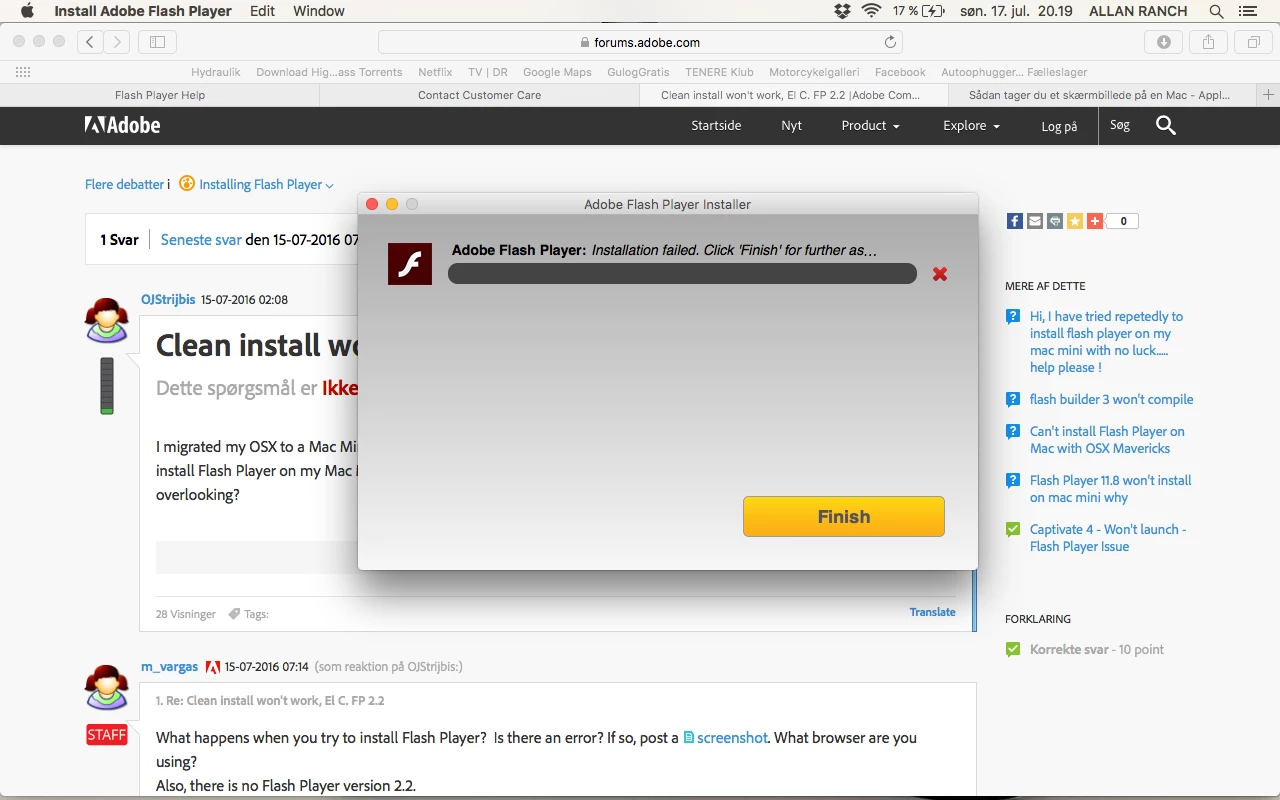Show the Safari sidebar
Viewport: 1280px width, 800px height.
click(157, 42)
